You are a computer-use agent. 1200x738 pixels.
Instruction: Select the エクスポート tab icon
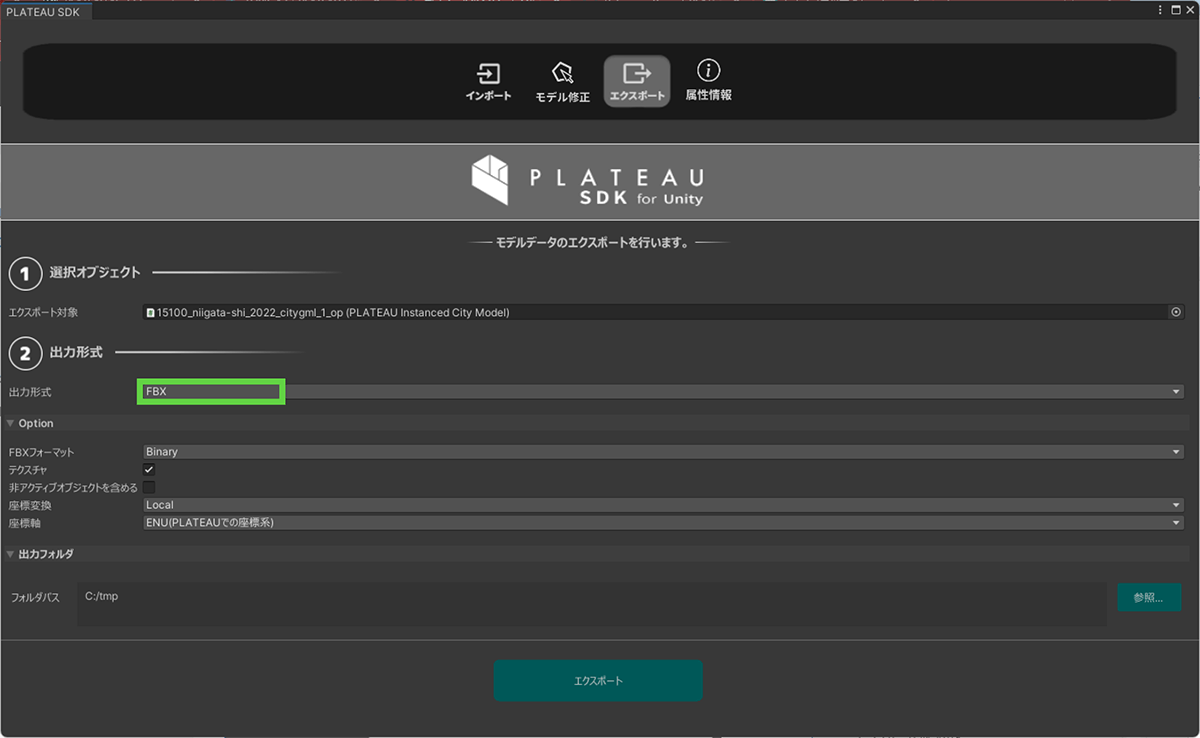point(637,82)
